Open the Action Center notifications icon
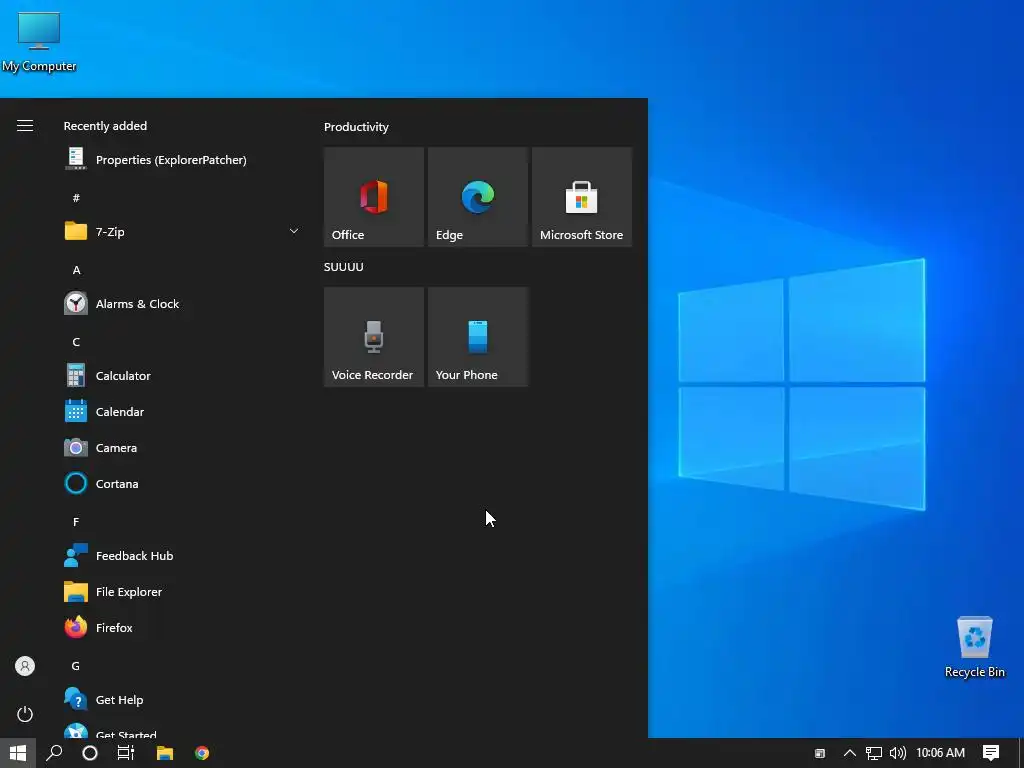Image resolution: width=1024 pixels, height=768 pixels. 991,753
